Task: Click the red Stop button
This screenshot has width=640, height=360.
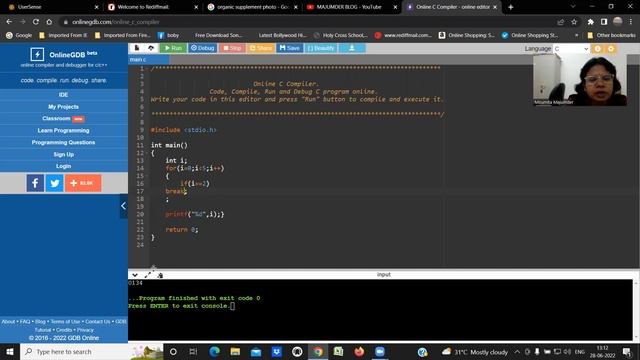Action: (232, 48)
